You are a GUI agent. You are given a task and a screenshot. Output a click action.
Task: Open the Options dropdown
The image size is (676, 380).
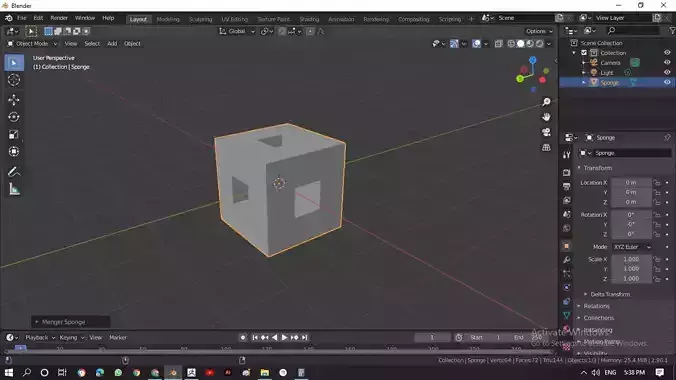pyautogui.click(x=539, y=31)
